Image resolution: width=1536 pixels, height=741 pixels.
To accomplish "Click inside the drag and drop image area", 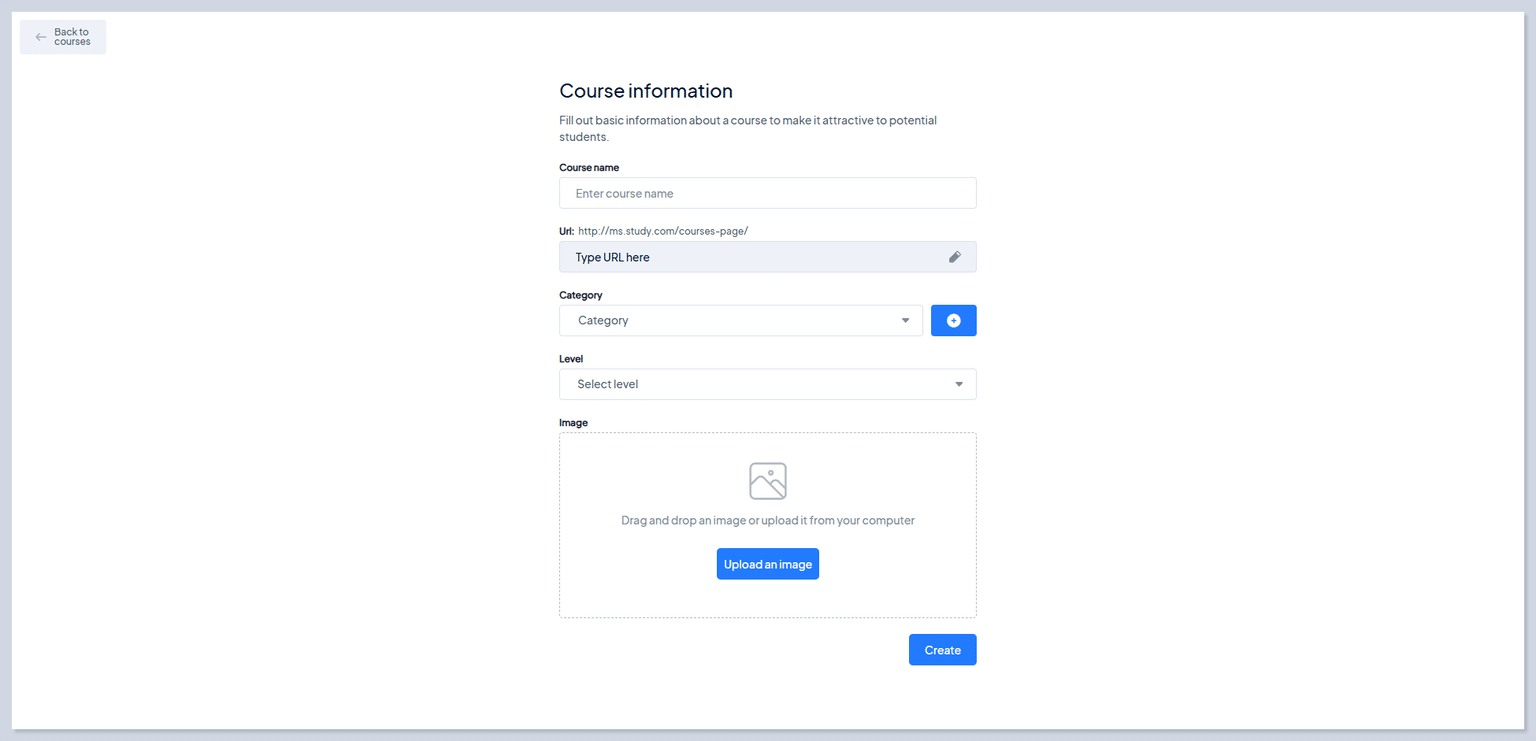I will (x=767, y=524).
